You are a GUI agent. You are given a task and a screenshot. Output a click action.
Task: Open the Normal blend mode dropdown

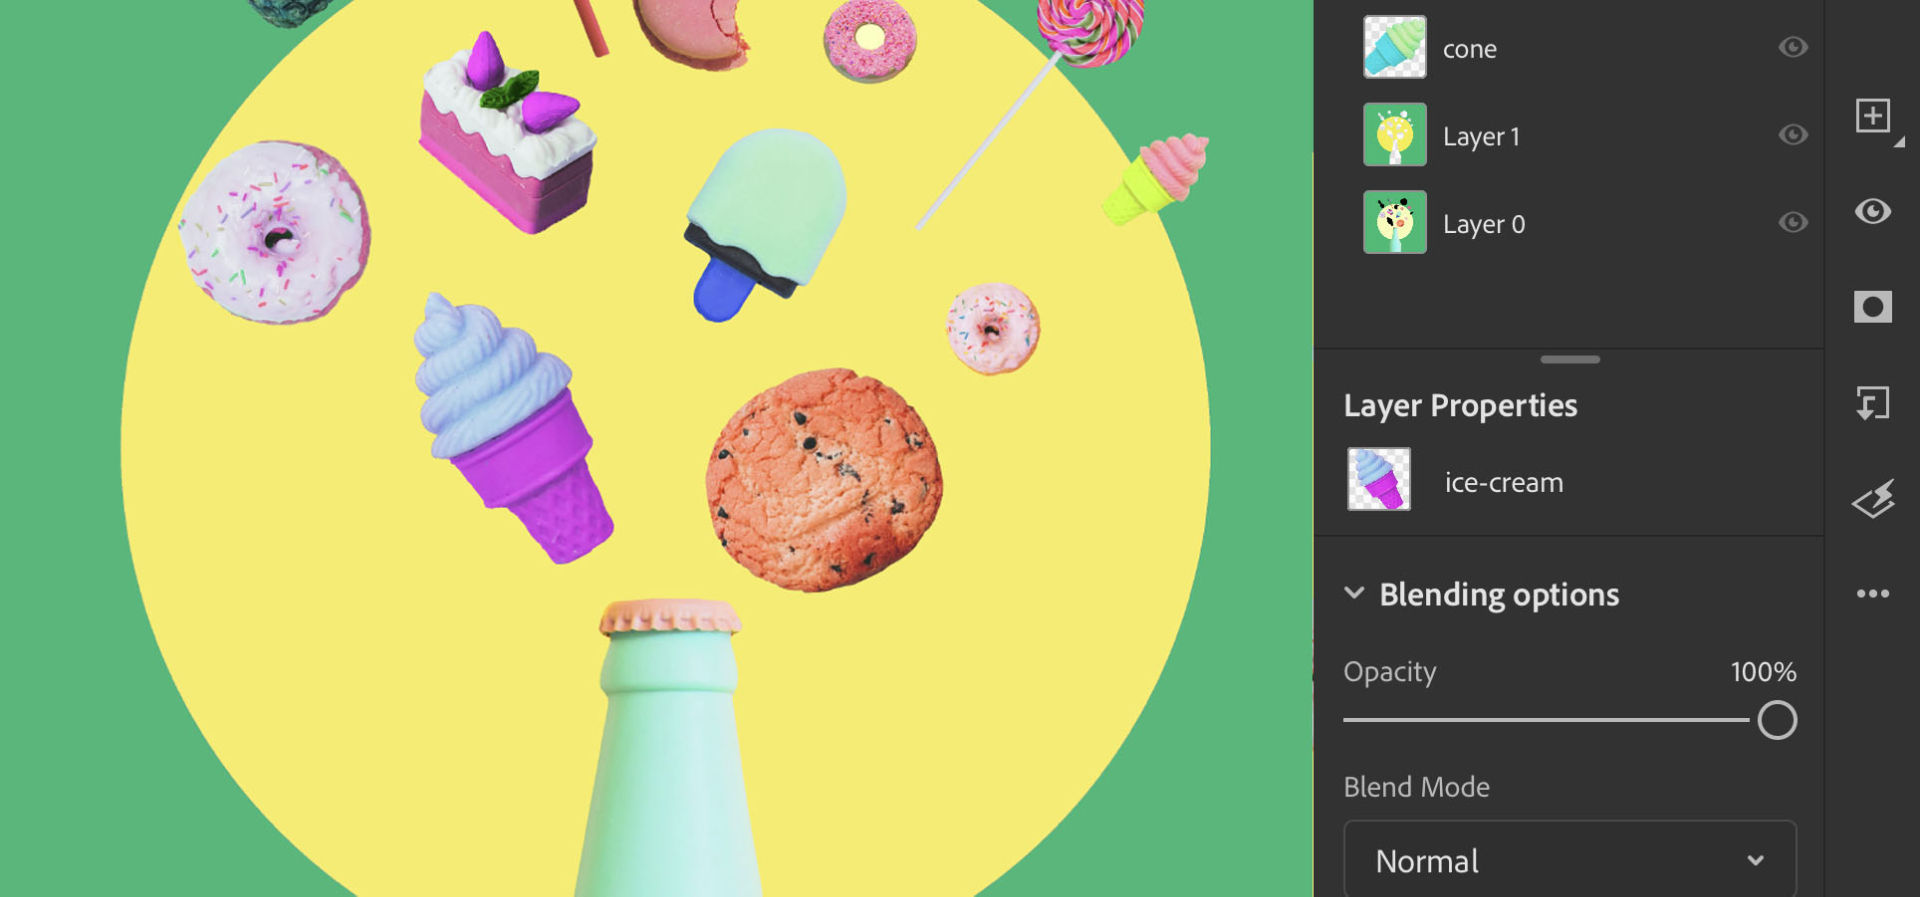[x=1570, y=860]
